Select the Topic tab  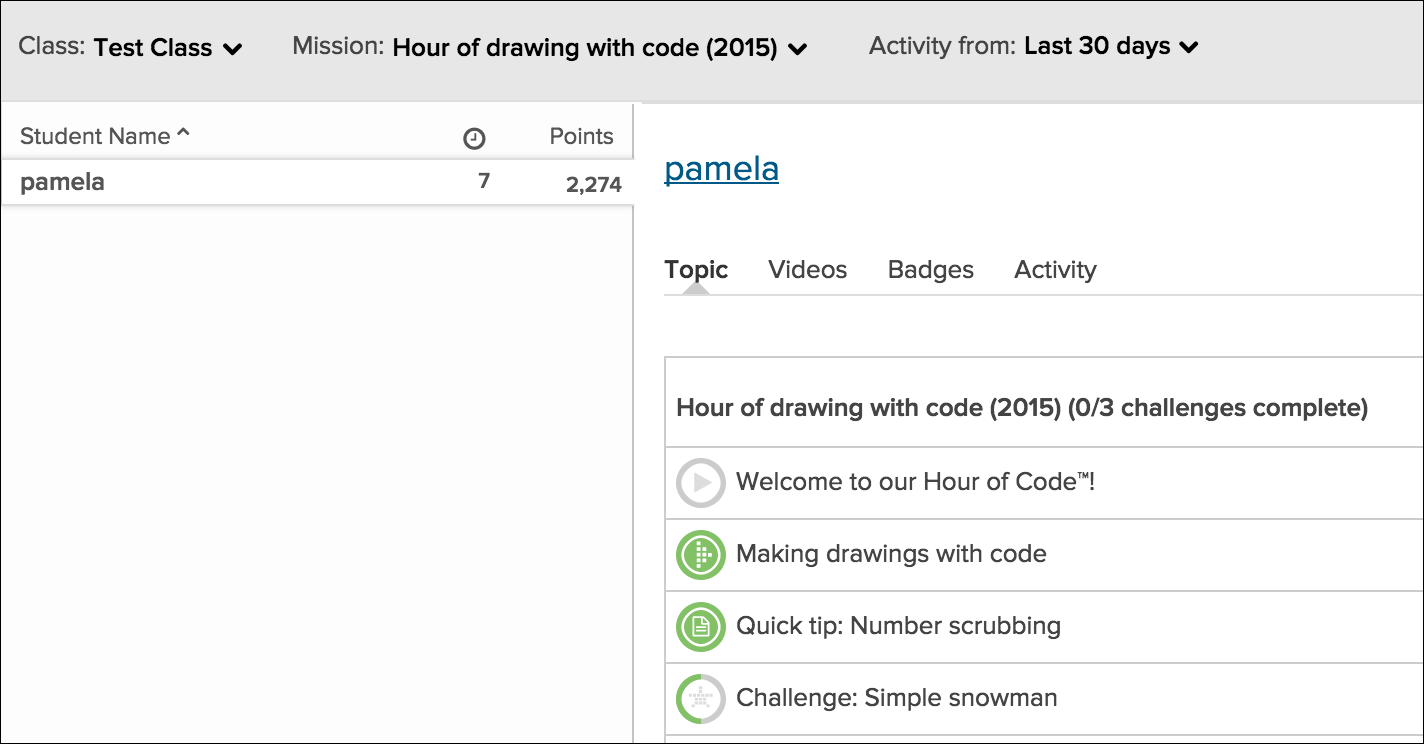point(696,269)
